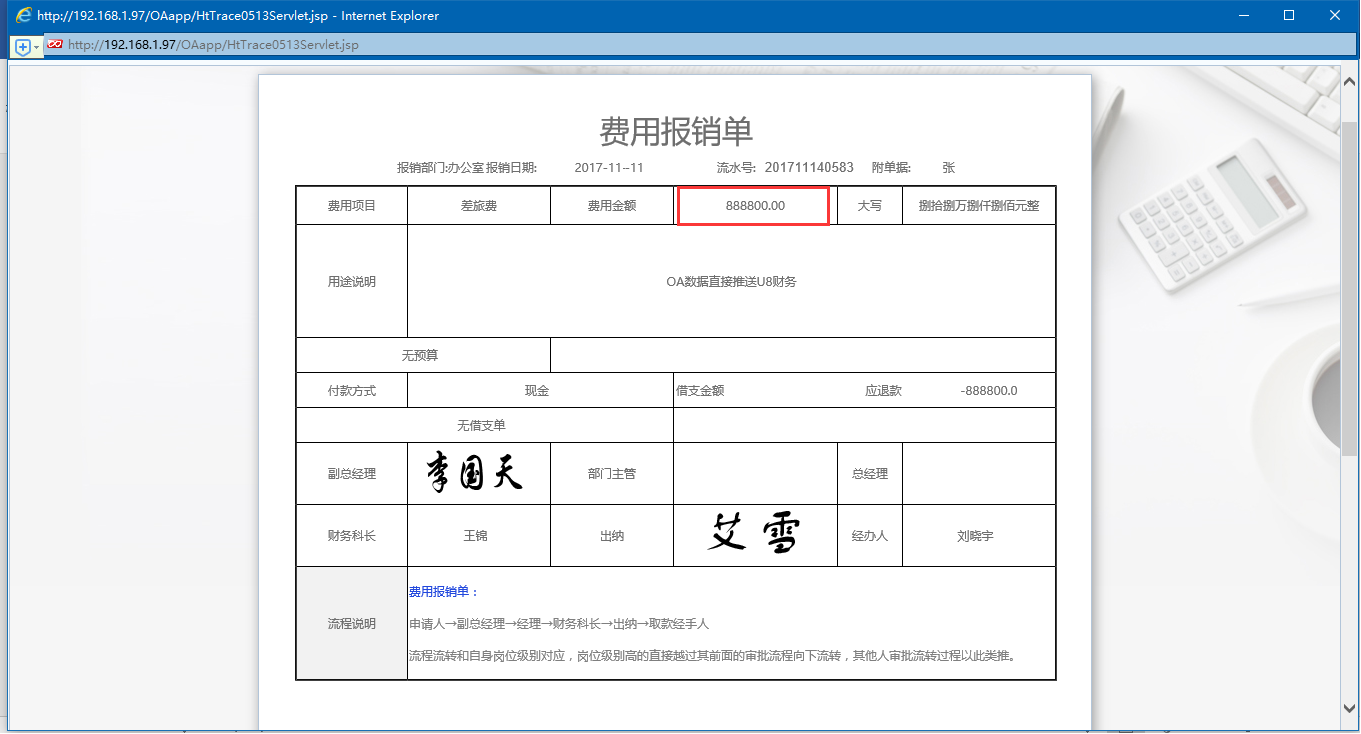Click the blue add-site shield icon beside the address bar
The width and height of the screenshot is (1361, 734).
pyautogui.click(x=21, y=44)
